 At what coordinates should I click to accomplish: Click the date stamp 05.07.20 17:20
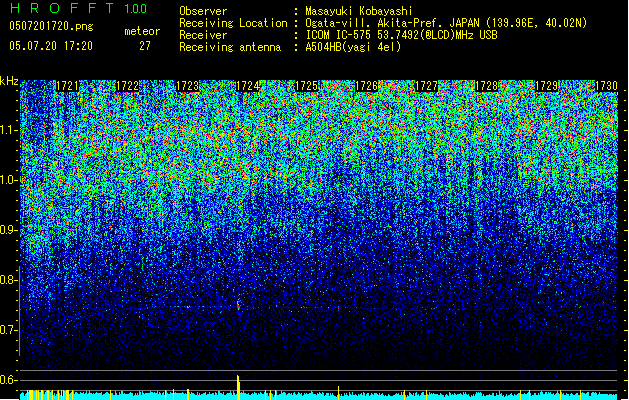tap(51, 46)
